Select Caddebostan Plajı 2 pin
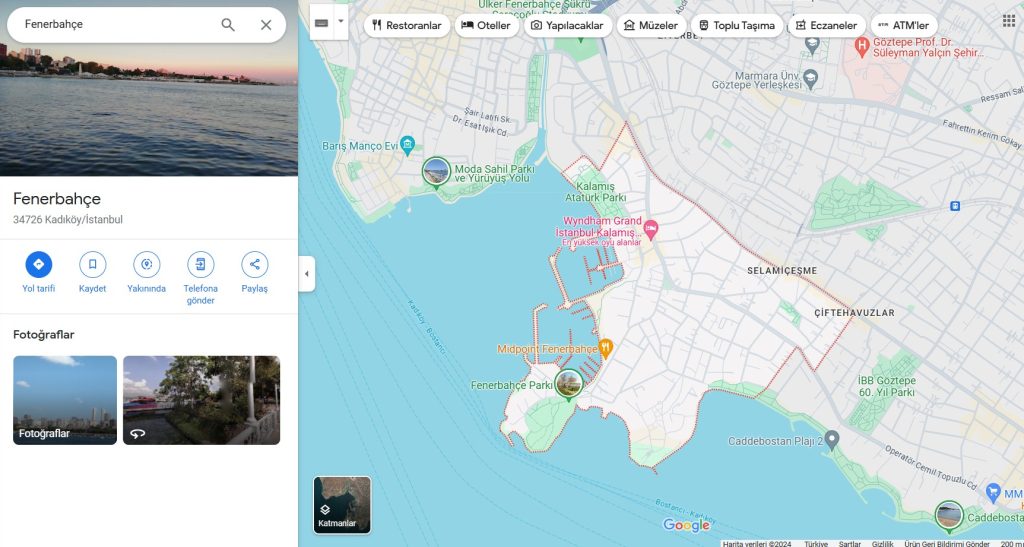Viewport: 1024px width, 547px height. 831,440
